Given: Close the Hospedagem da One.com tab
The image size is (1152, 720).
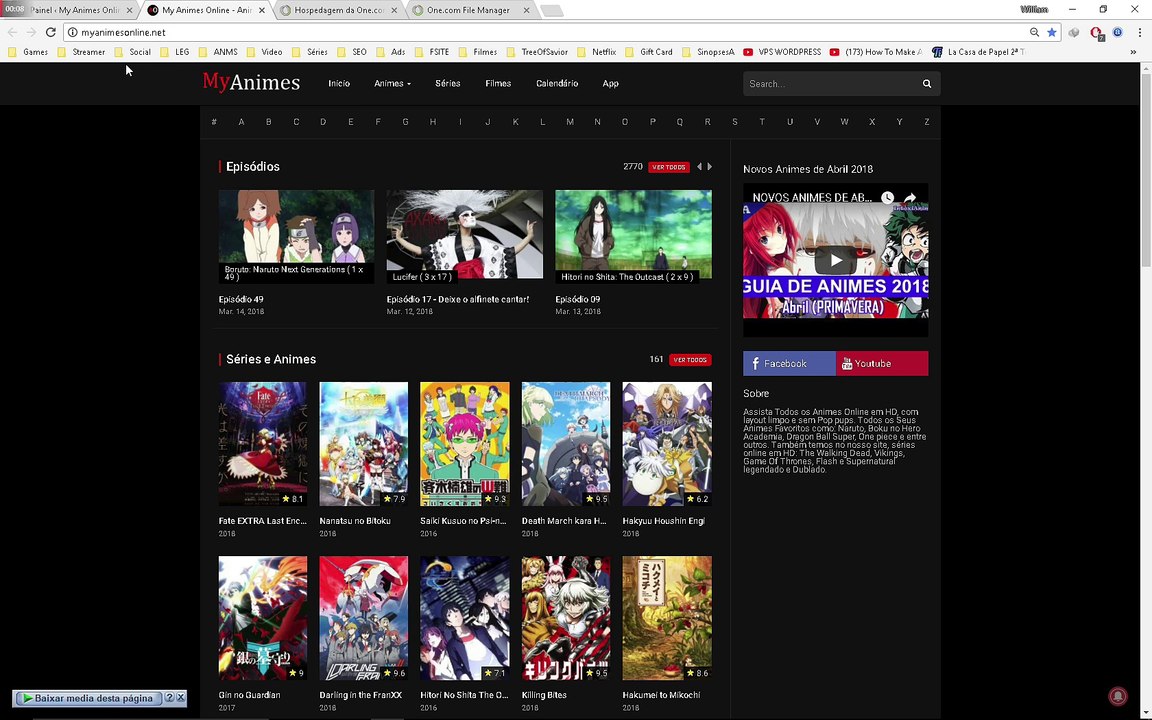Looking at the screenshot, I should 394,10.
